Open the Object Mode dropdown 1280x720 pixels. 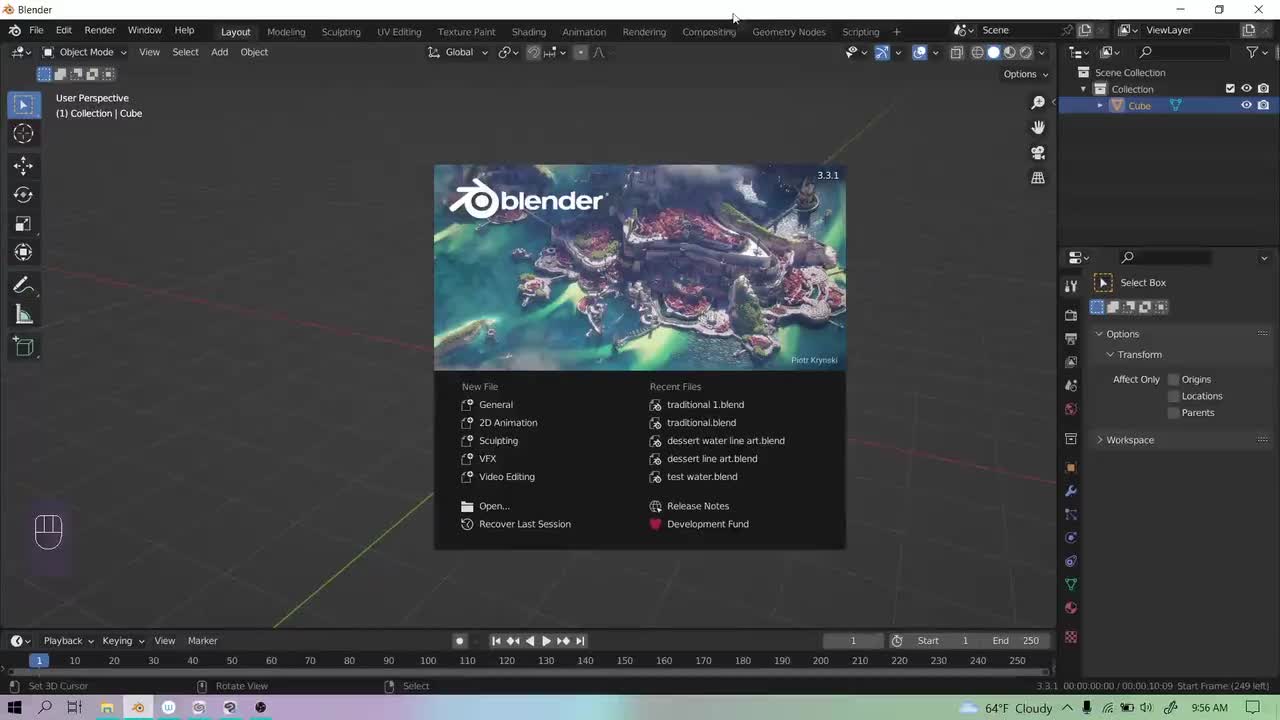click(84, 52)
